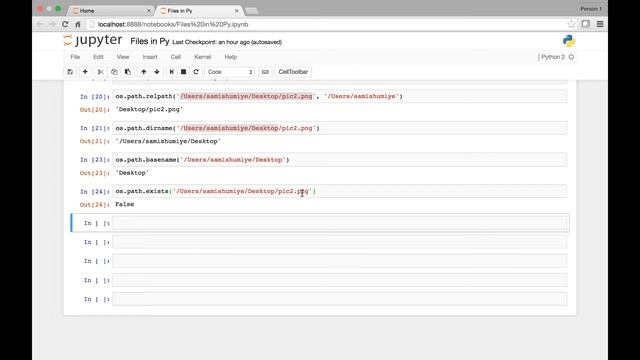The image size is (640, 360).
Task: Restart the kernel icon
Action: (x=196, y=72)
